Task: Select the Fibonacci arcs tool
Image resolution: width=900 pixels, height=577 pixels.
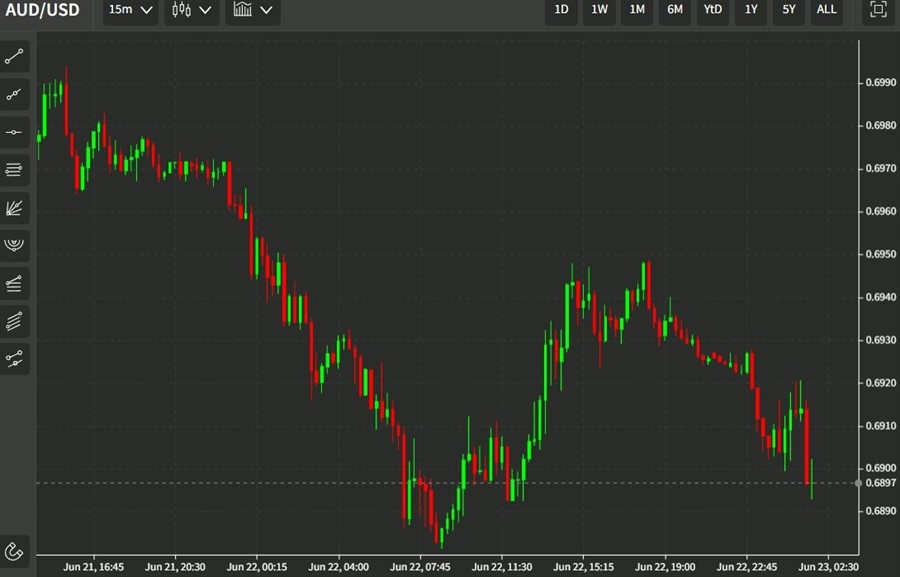Action: 14,245
